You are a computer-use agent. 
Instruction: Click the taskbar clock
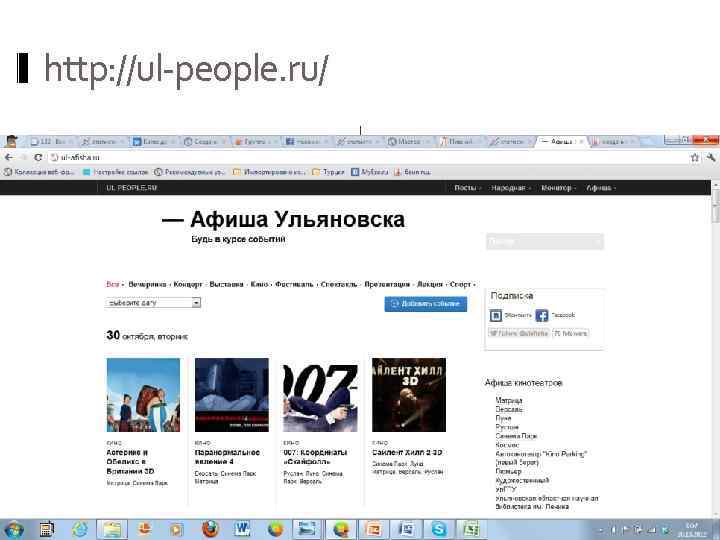coord(692,529)
